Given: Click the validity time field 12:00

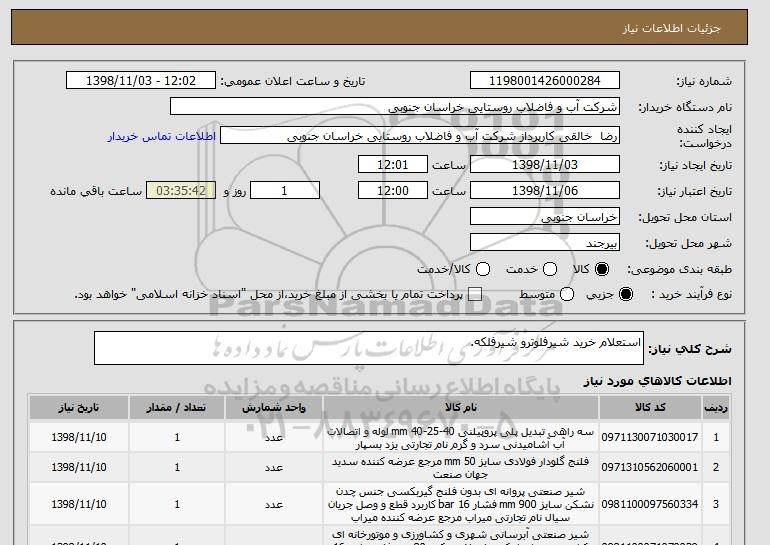Looking at the screenshot, I should pyautogui.click(x=393, y=191).
